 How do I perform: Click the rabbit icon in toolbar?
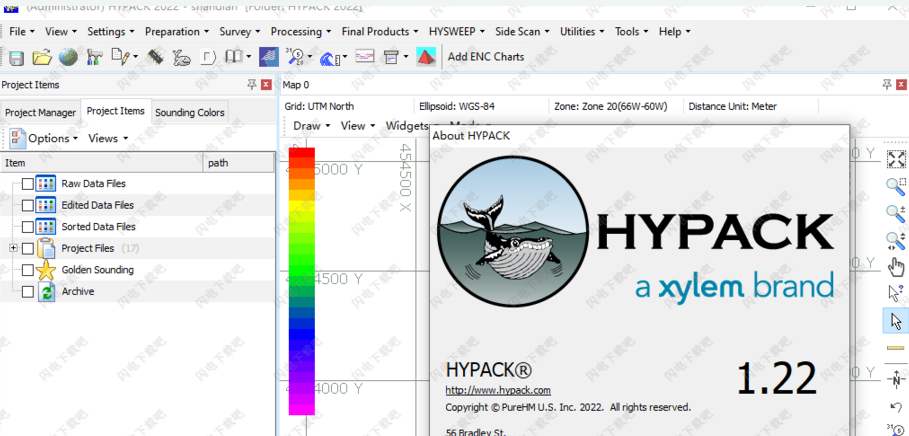[181, 57]
